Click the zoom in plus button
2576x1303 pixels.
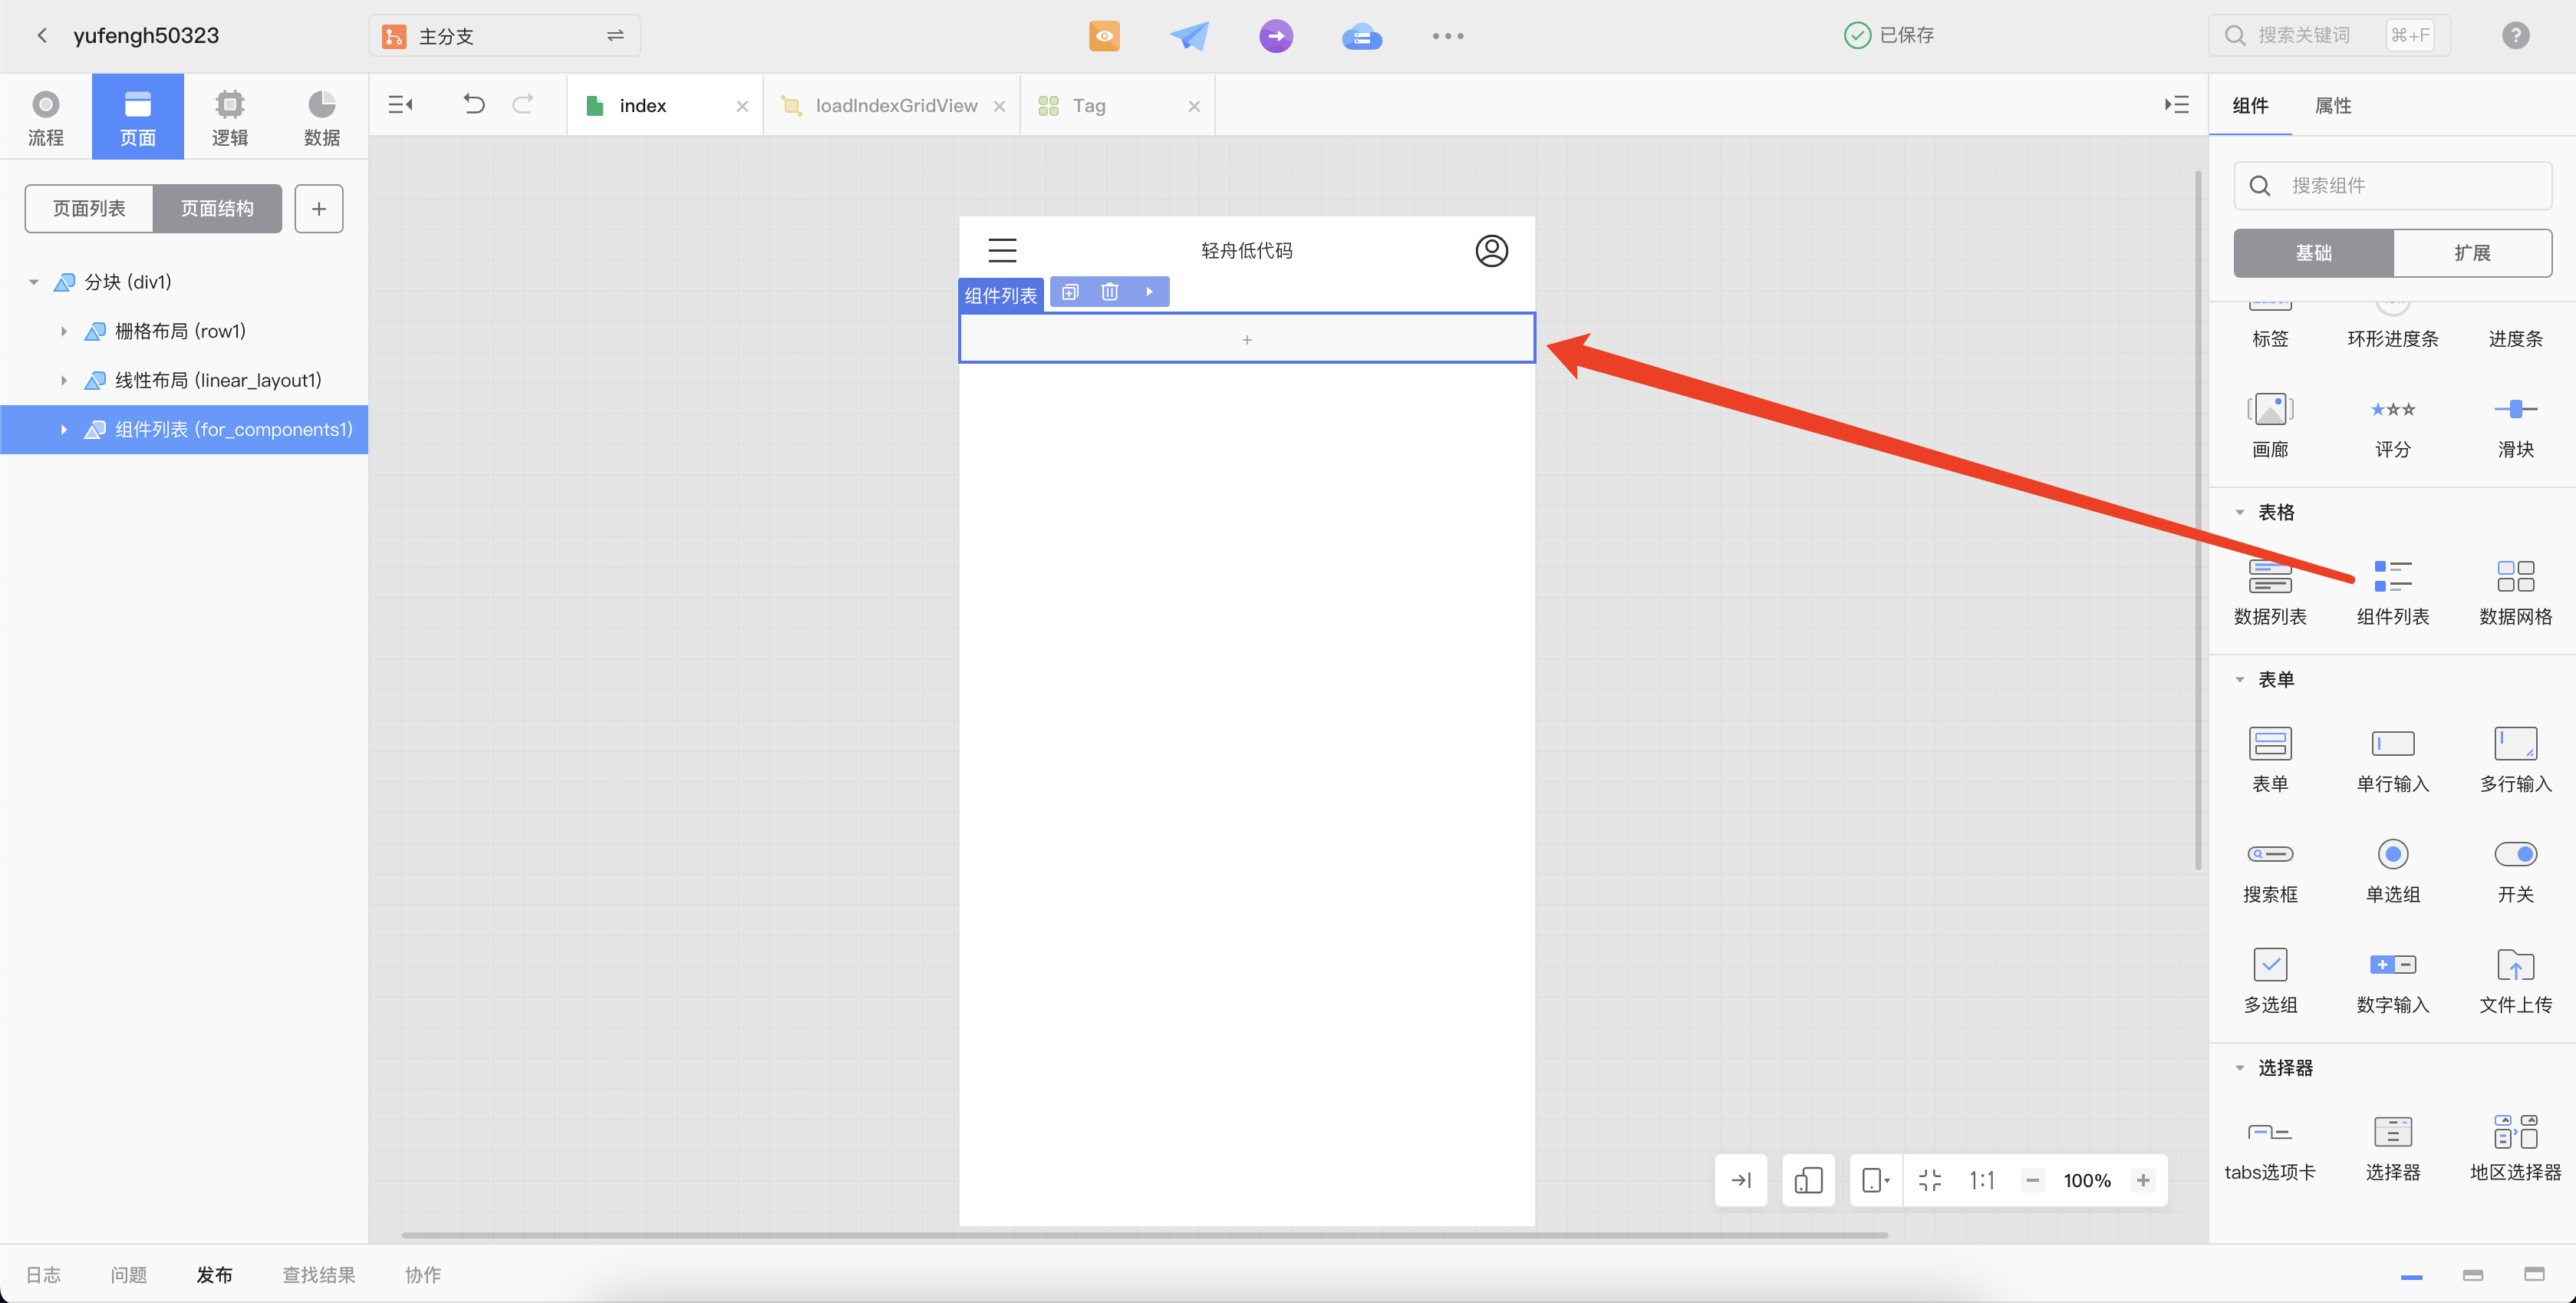pyautogui.click(x=2143, y=1180)
